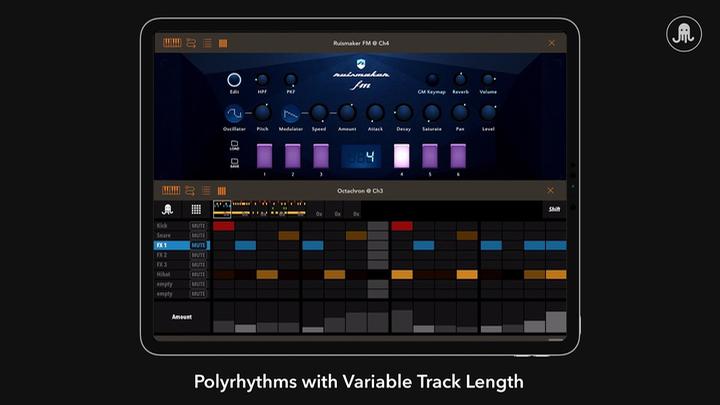Viewport: 720px width, 405px height.
Task: Click the HPF knob
Action: [262, 80]
